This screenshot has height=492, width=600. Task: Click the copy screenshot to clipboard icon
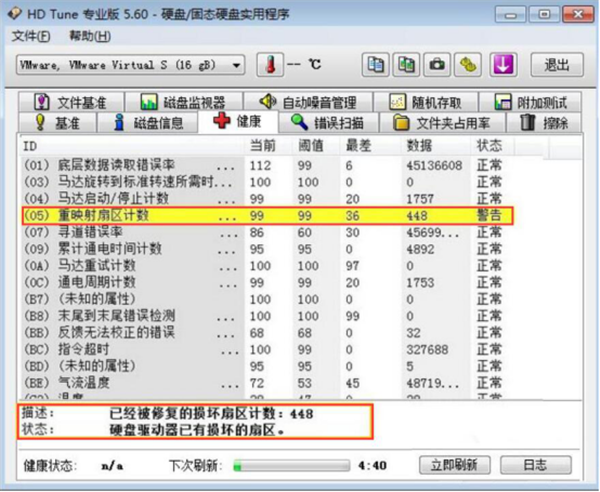click(406, 65)
